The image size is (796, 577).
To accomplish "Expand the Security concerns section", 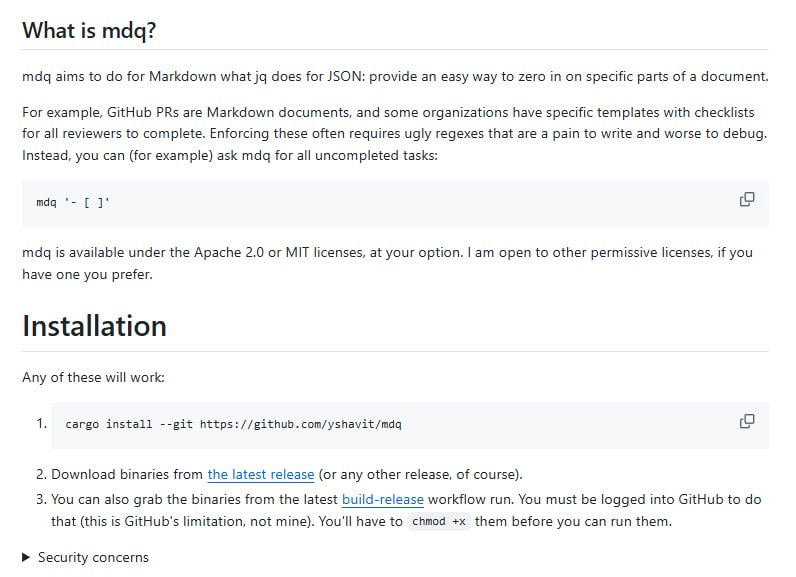I will click(x=92, y=557).
